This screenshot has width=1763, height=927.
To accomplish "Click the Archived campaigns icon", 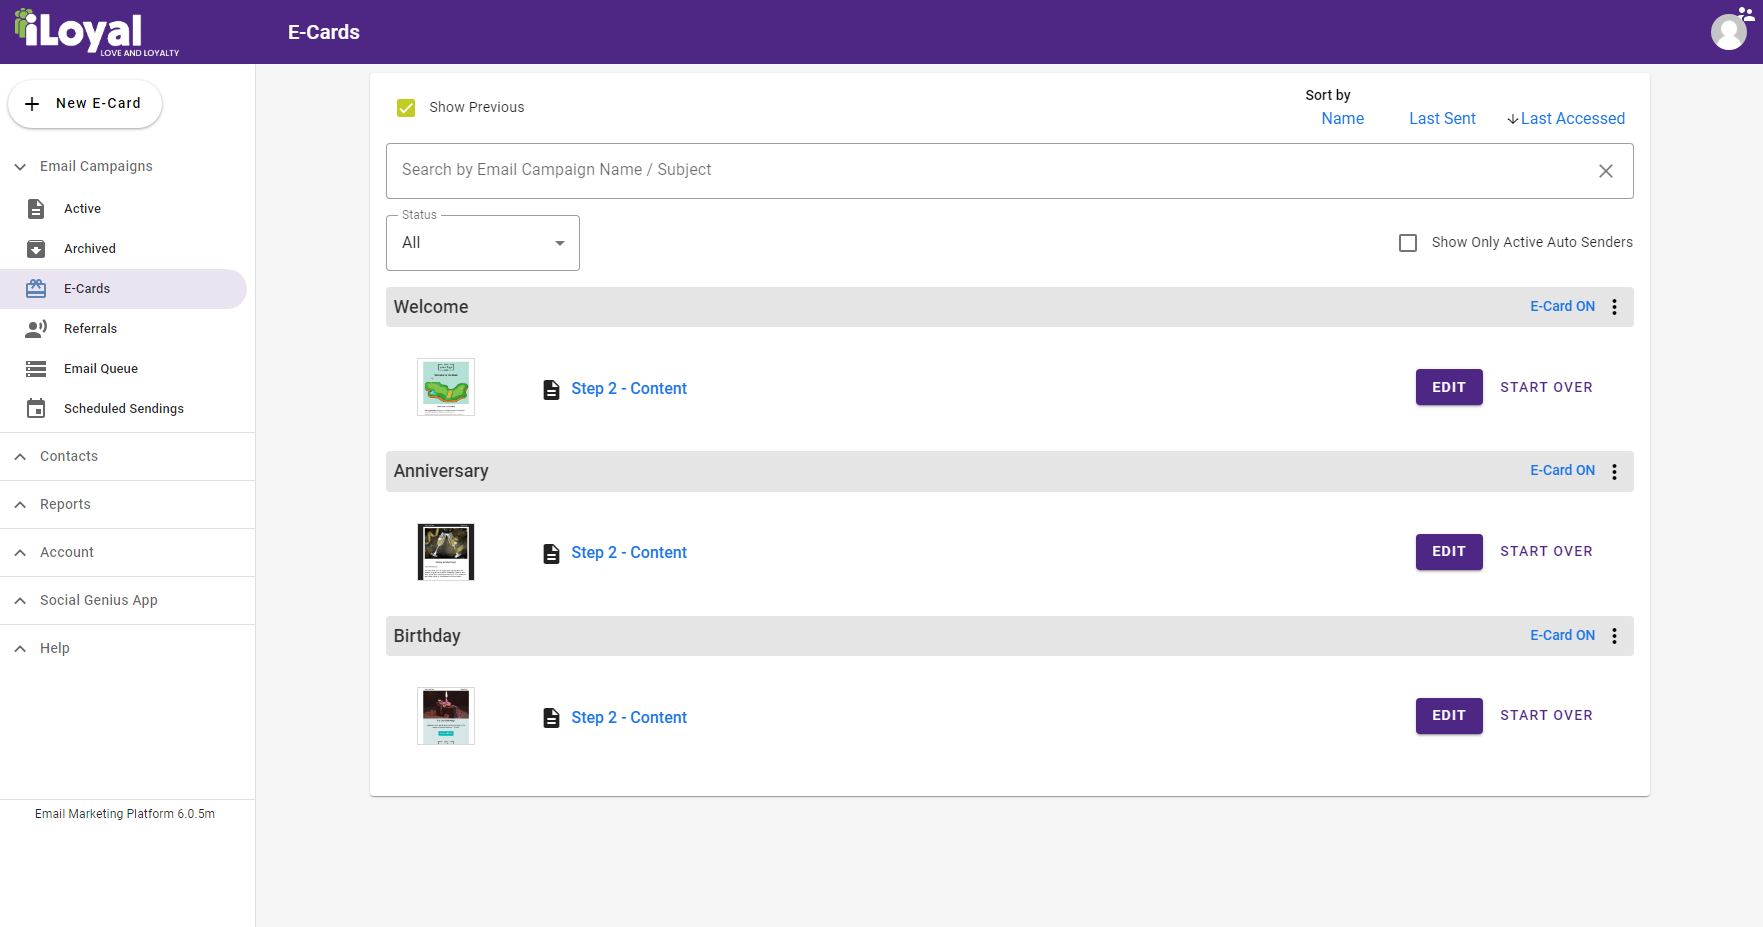I will click(36, 249).
